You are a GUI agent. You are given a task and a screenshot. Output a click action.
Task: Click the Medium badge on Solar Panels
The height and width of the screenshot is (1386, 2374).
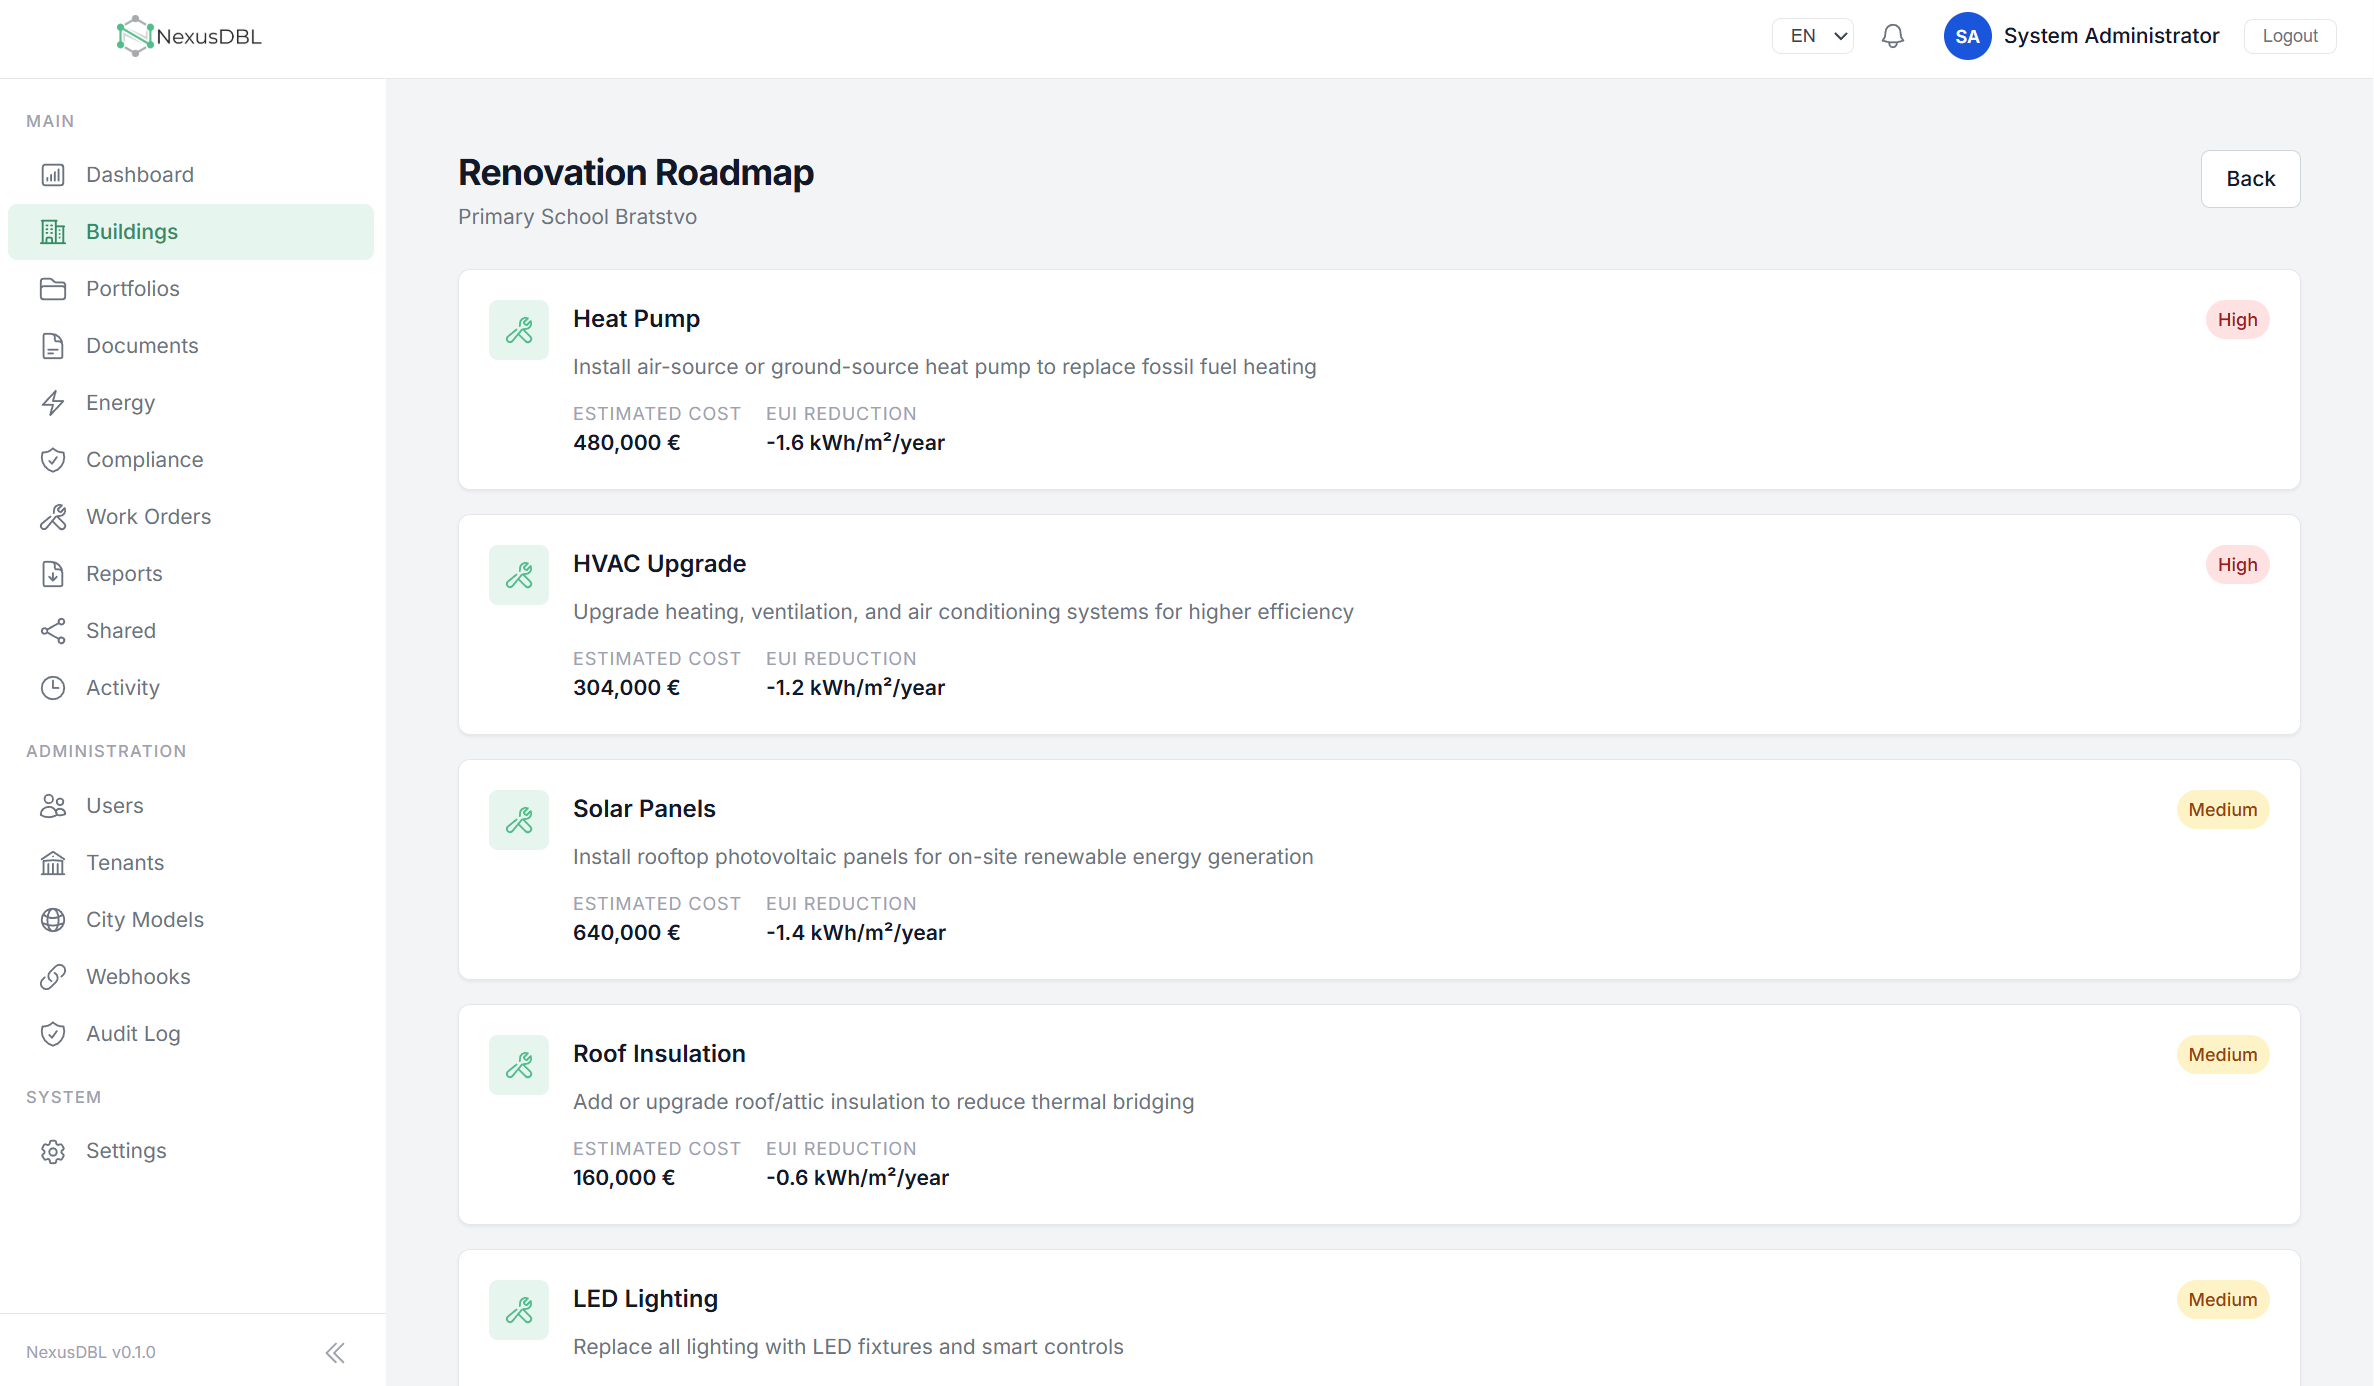pos(2223,810)
